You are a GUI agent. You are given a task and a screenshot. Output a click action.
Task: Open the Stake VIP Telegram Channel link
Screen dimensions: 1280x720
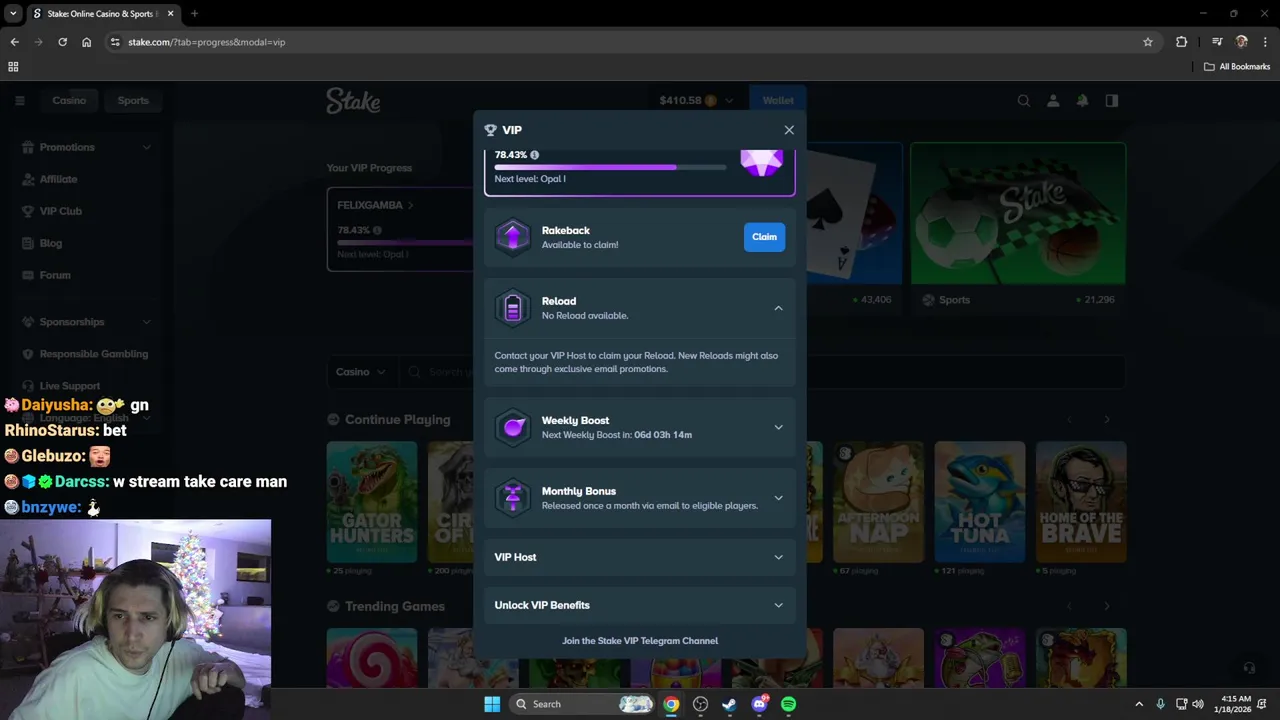pyautogui.click(x=640, y=641)
